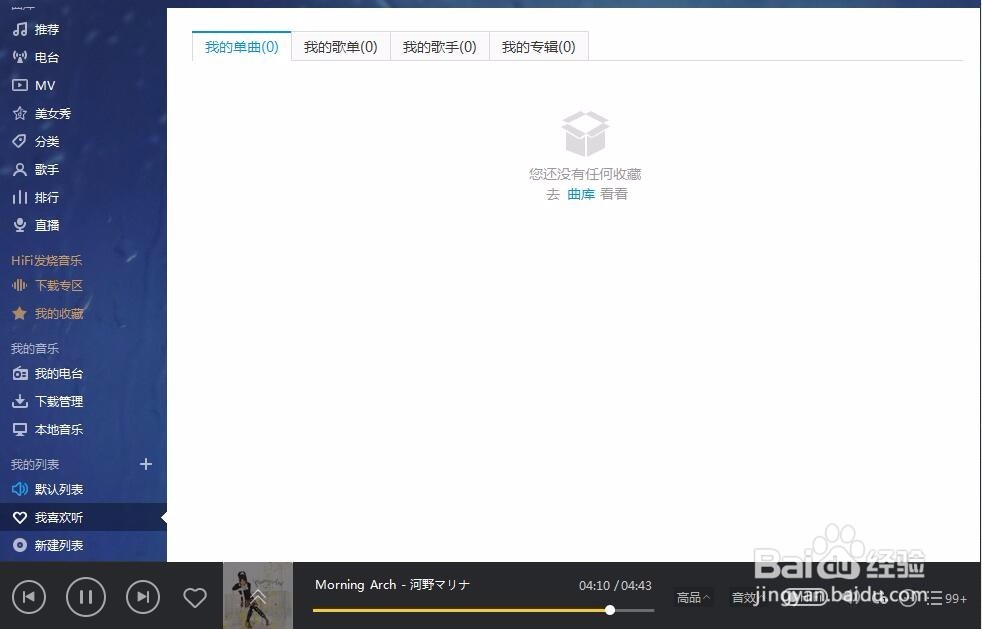Screen dimensions: 982x629
Task: Select the 我喜欢听 playlist
Action: coord(83,517)
